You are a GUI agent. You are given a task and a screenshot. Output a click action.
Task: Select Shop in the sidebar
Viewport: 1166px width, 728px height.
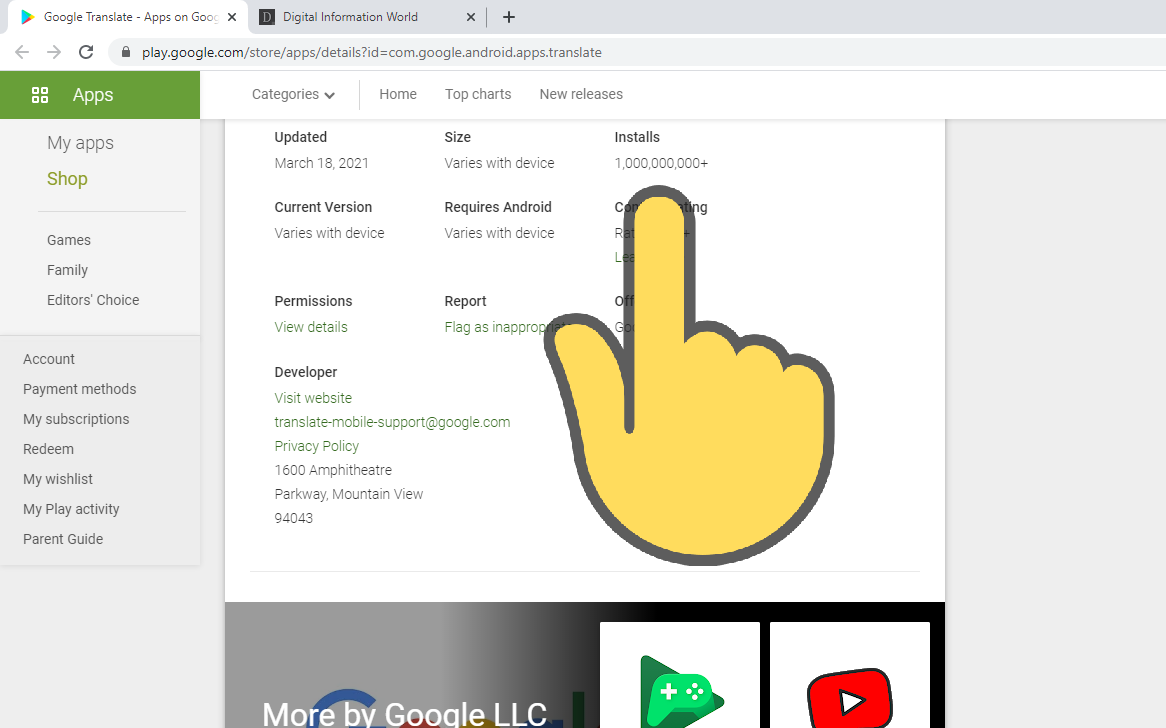coord(67,178)
